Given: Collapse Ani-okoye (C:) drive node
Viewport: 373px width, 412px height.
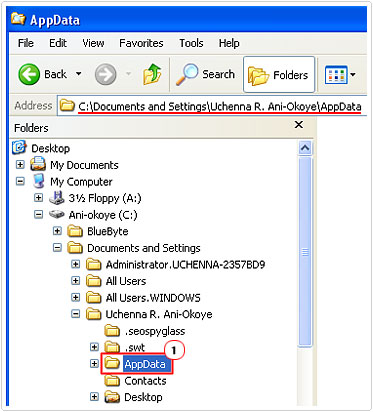Looking at the screenshot, I should tap(39, 215).
